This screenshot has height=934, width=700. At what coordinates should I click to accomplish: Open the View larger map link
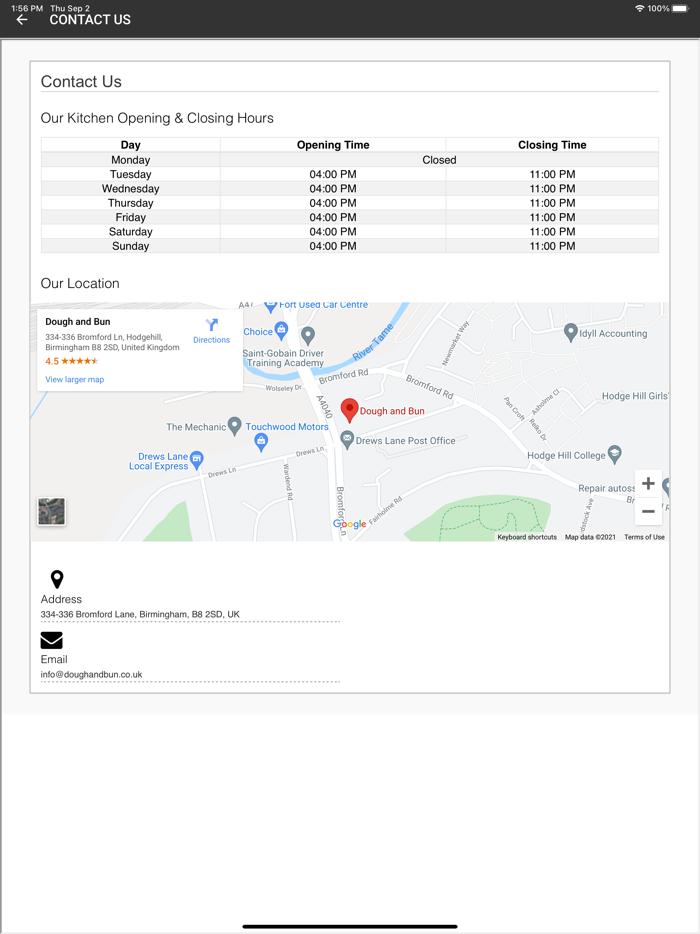[x=74, y=379]
